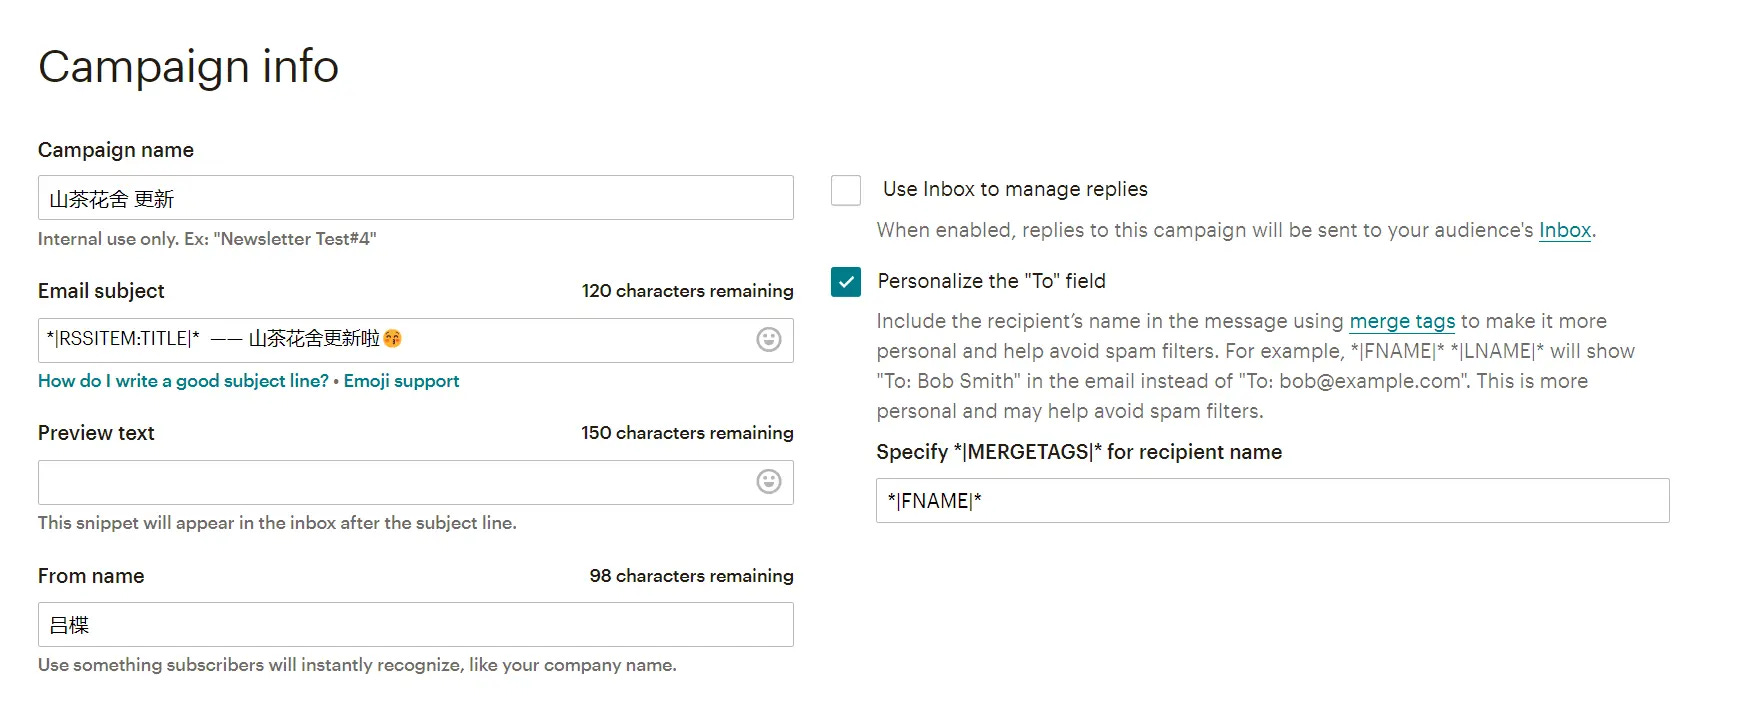Image resolution: width=1756 pixels, height=702 pixels.
Task: Click the "Preview text" heading label
Action: tap(96, 433)
